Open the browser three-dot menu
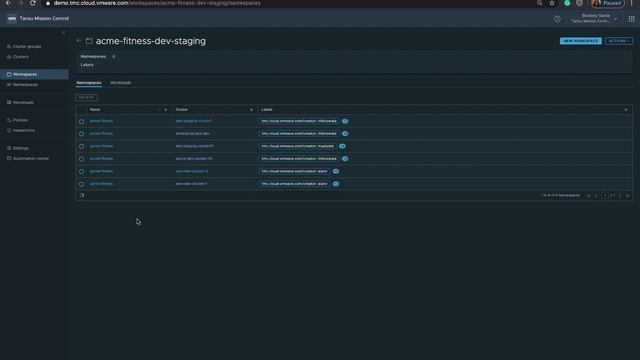Screen dimensions: 640x360 pyautogui.click(x=631, y=3)
